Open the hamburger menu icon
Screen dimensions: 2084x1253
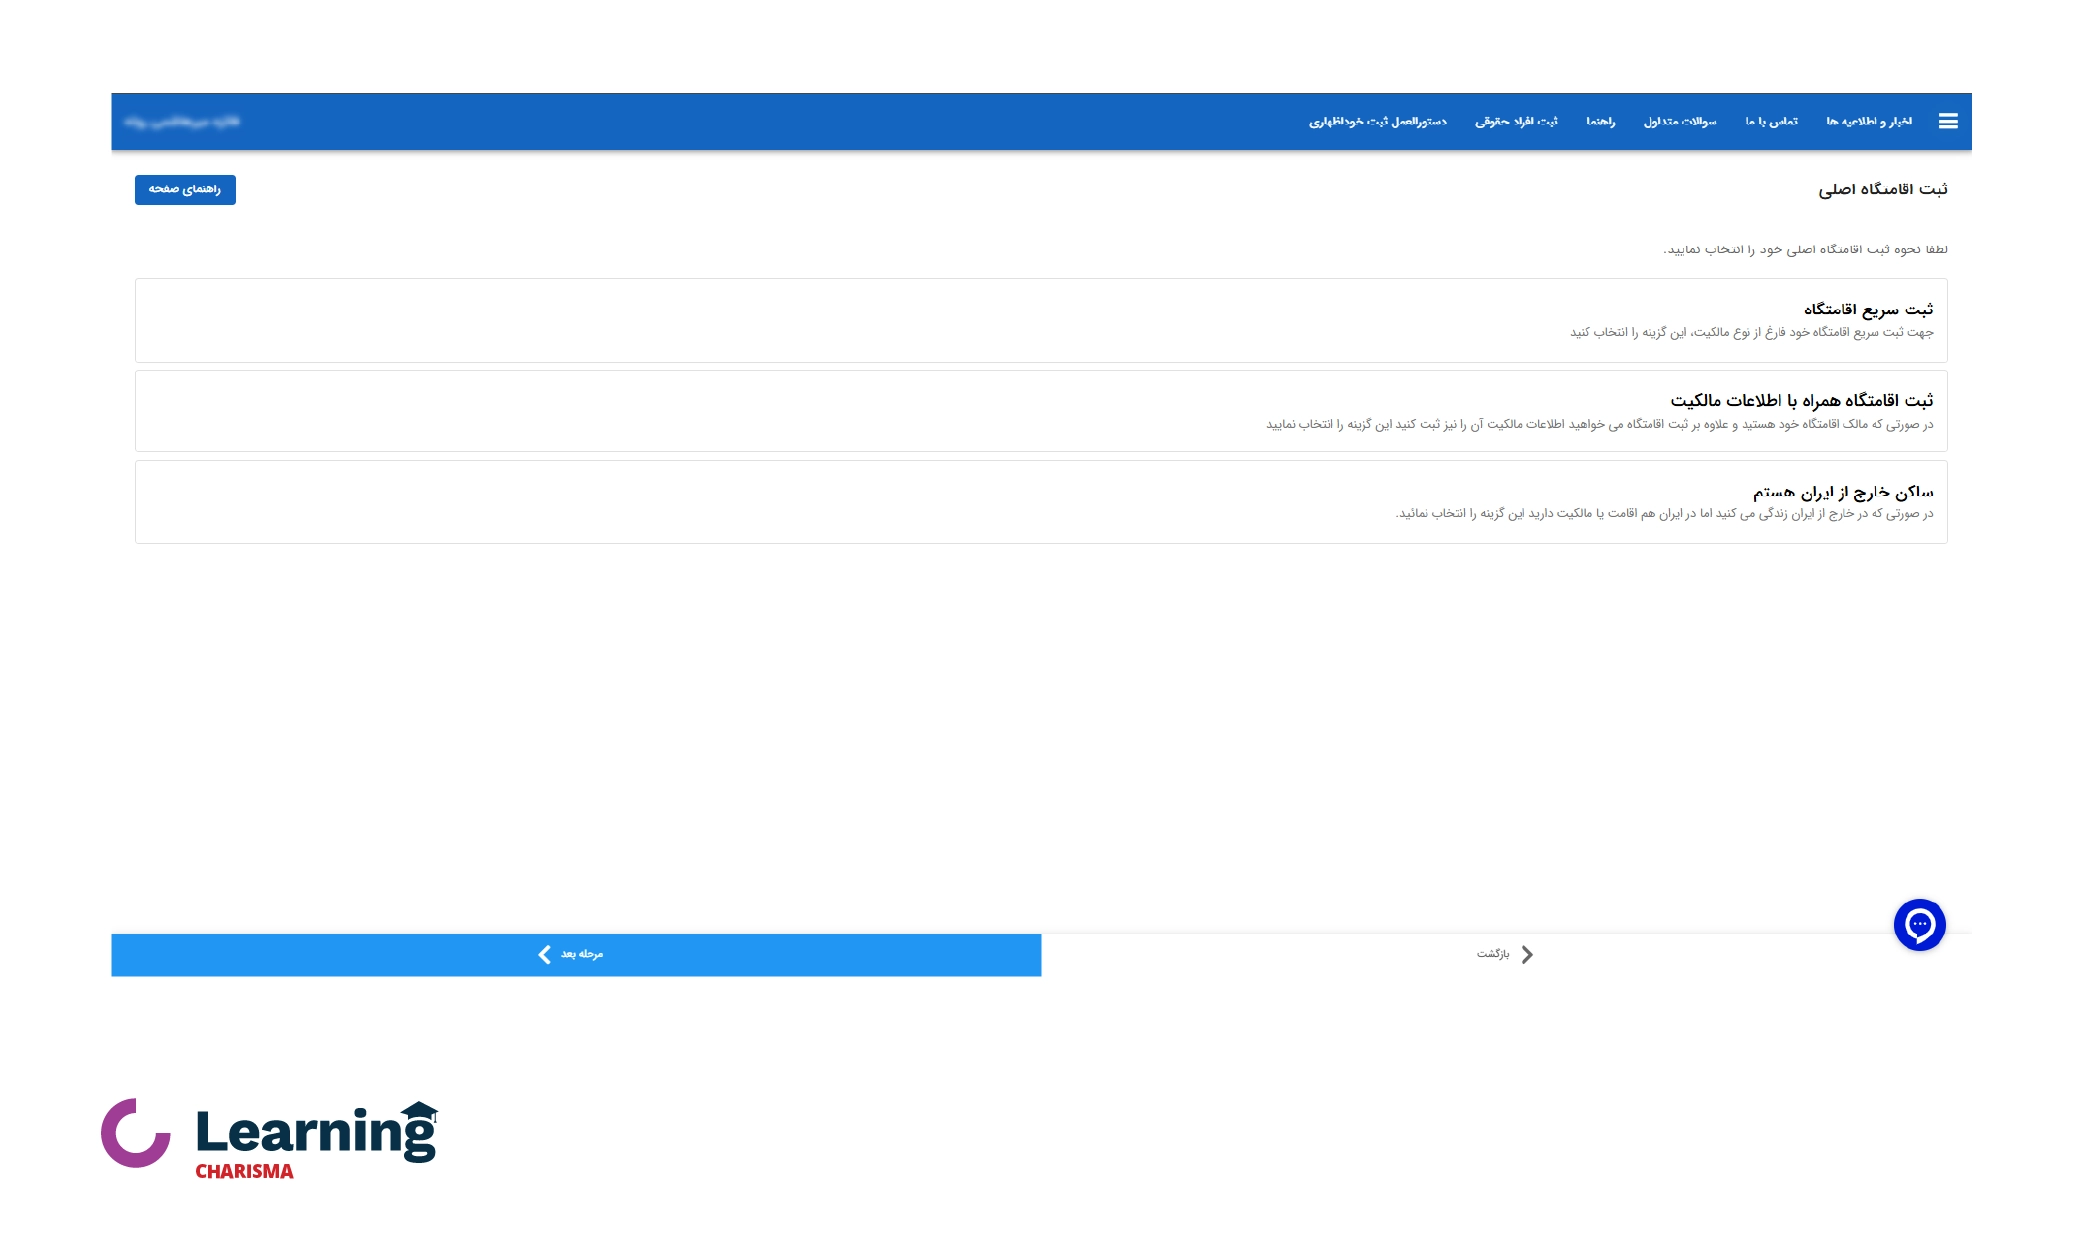(1947, 121)
